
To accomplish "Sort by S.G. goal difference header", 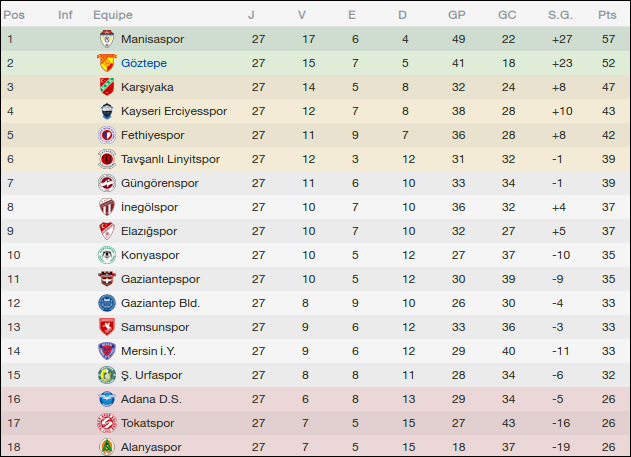I will (560, 15).
